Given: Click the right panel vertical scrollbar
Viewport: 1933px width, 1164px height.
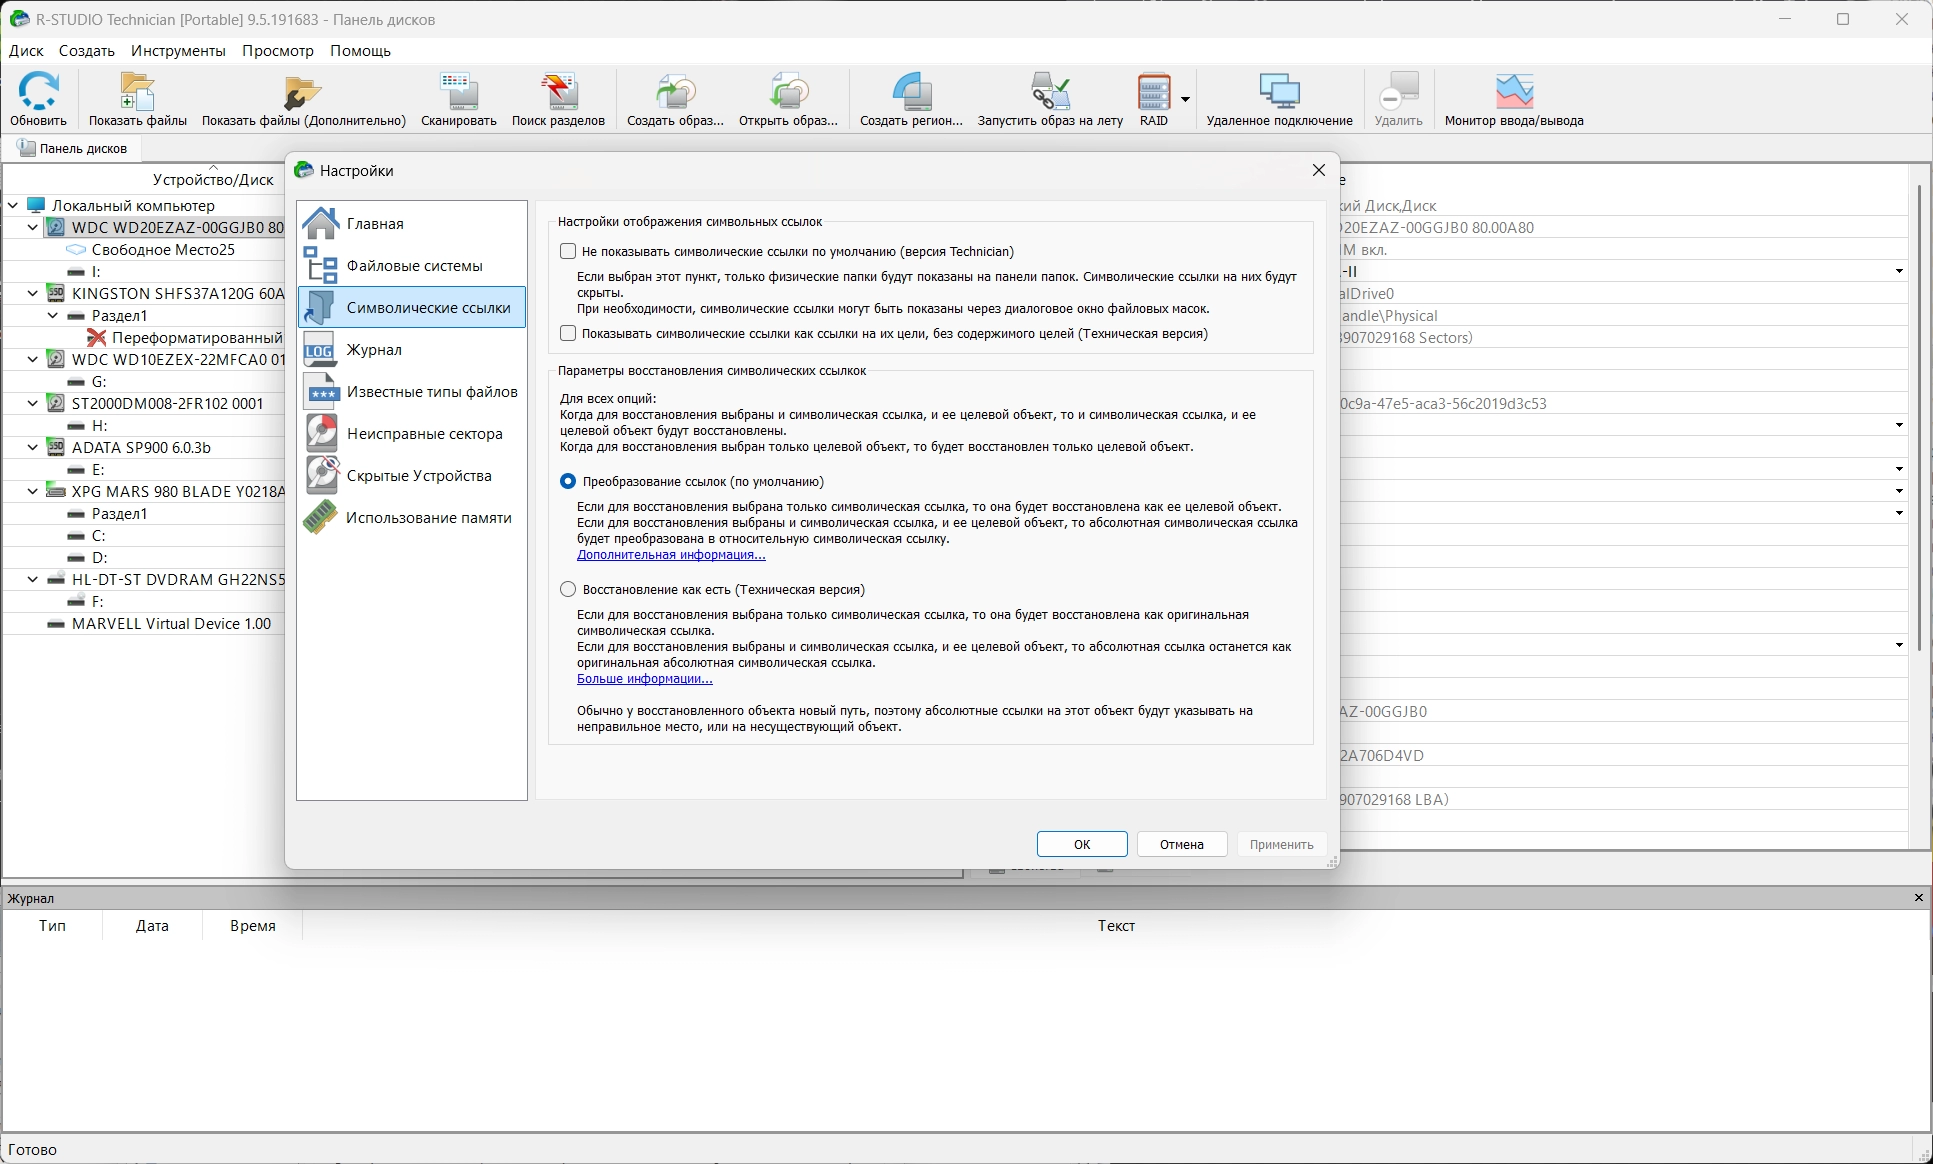Looking at the screenshot, I should 1918,420.
